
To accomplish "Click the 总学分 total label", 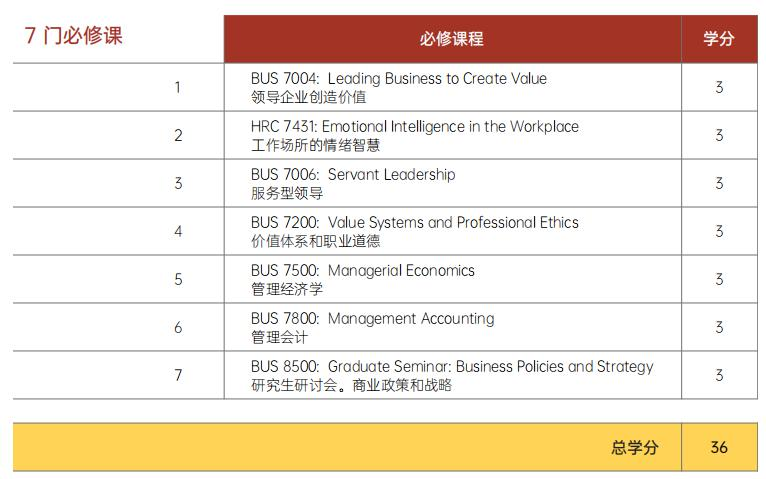I will [635, 447].
